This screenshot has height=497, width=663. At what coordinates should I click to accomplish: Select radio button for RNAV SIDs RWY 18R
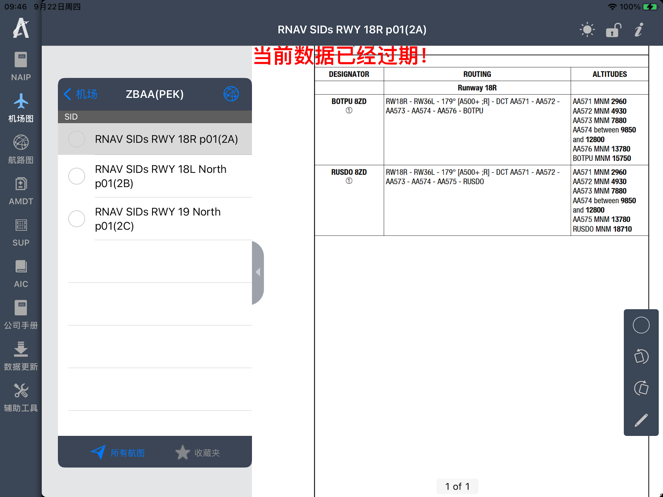tap(77, 140)
